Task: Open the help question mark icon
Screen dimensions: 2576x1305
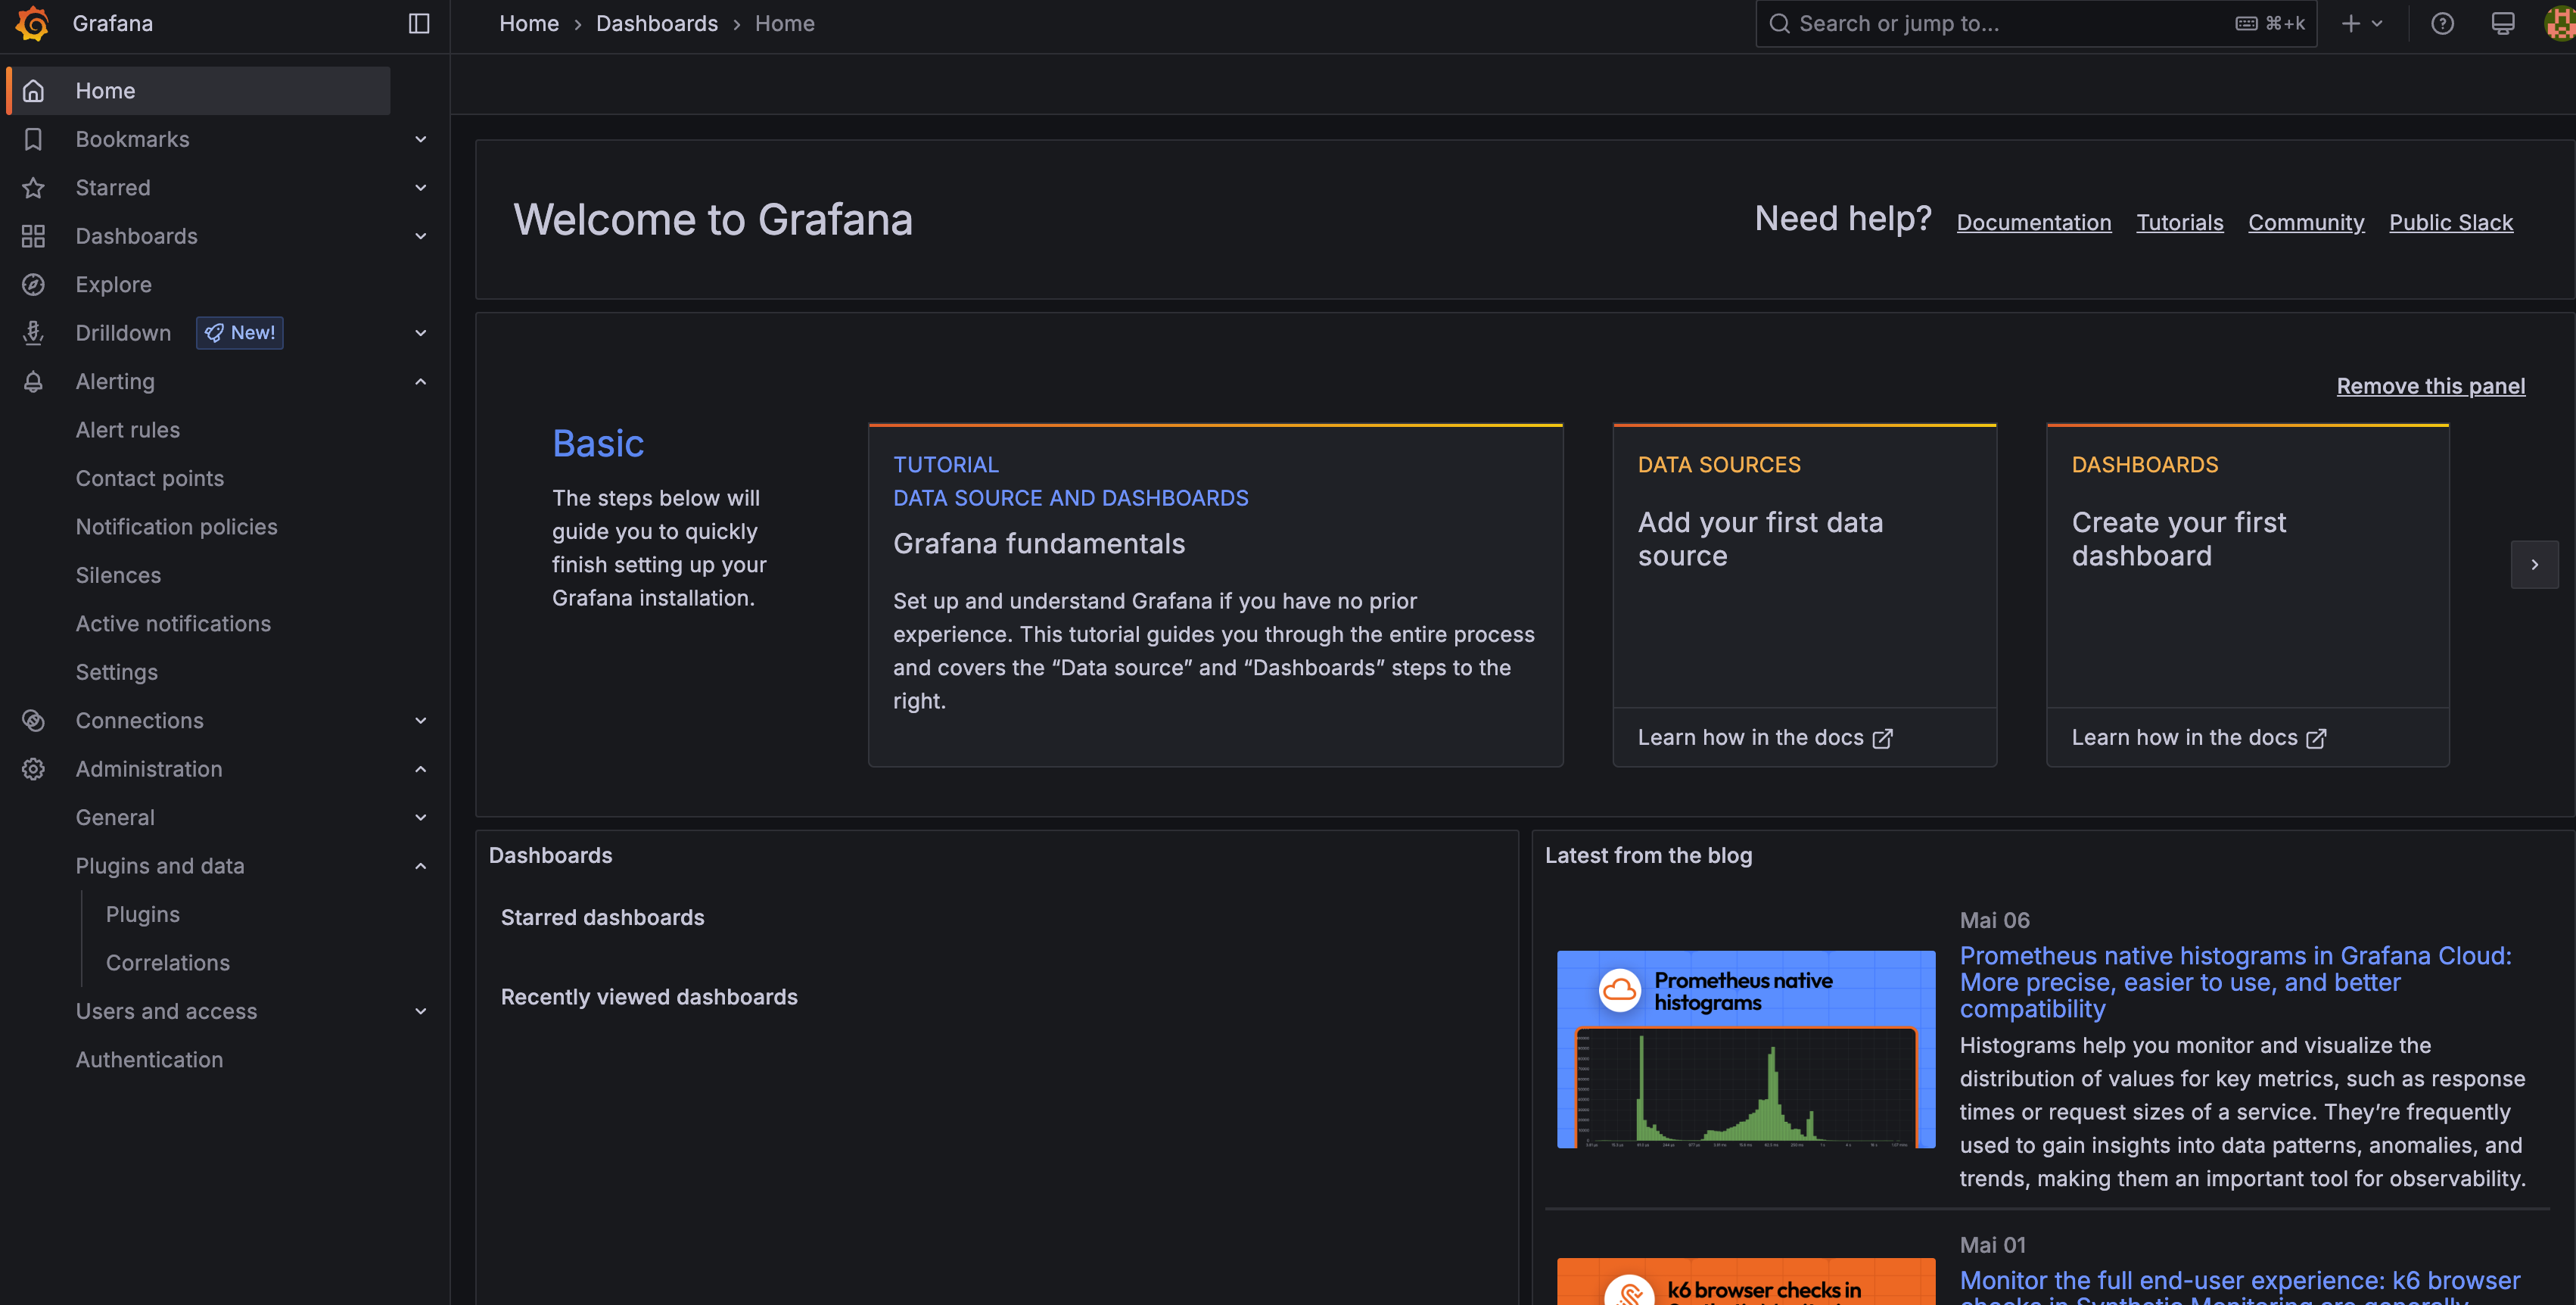Action: click(x=2442, y=23)
